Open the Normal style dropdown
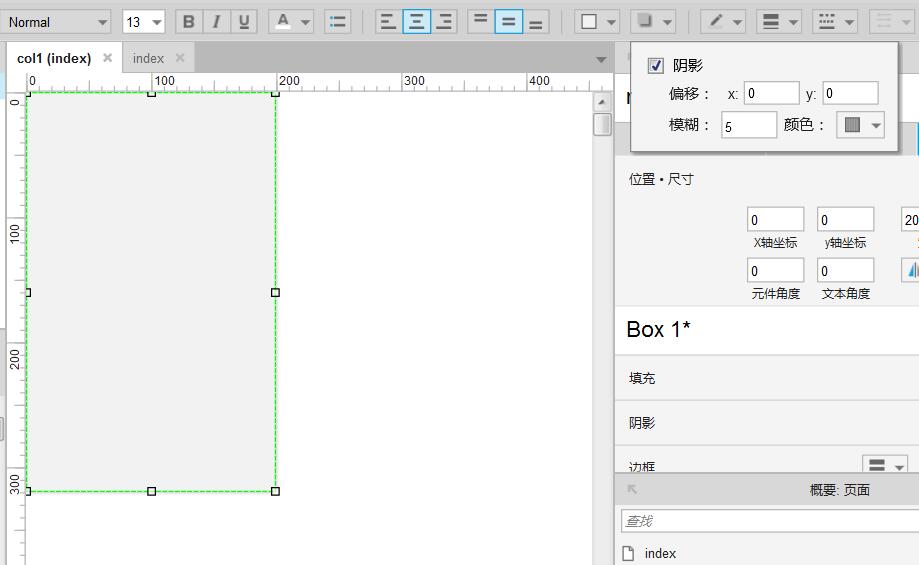This screenshot has height=565, width=919. (58, 22)
